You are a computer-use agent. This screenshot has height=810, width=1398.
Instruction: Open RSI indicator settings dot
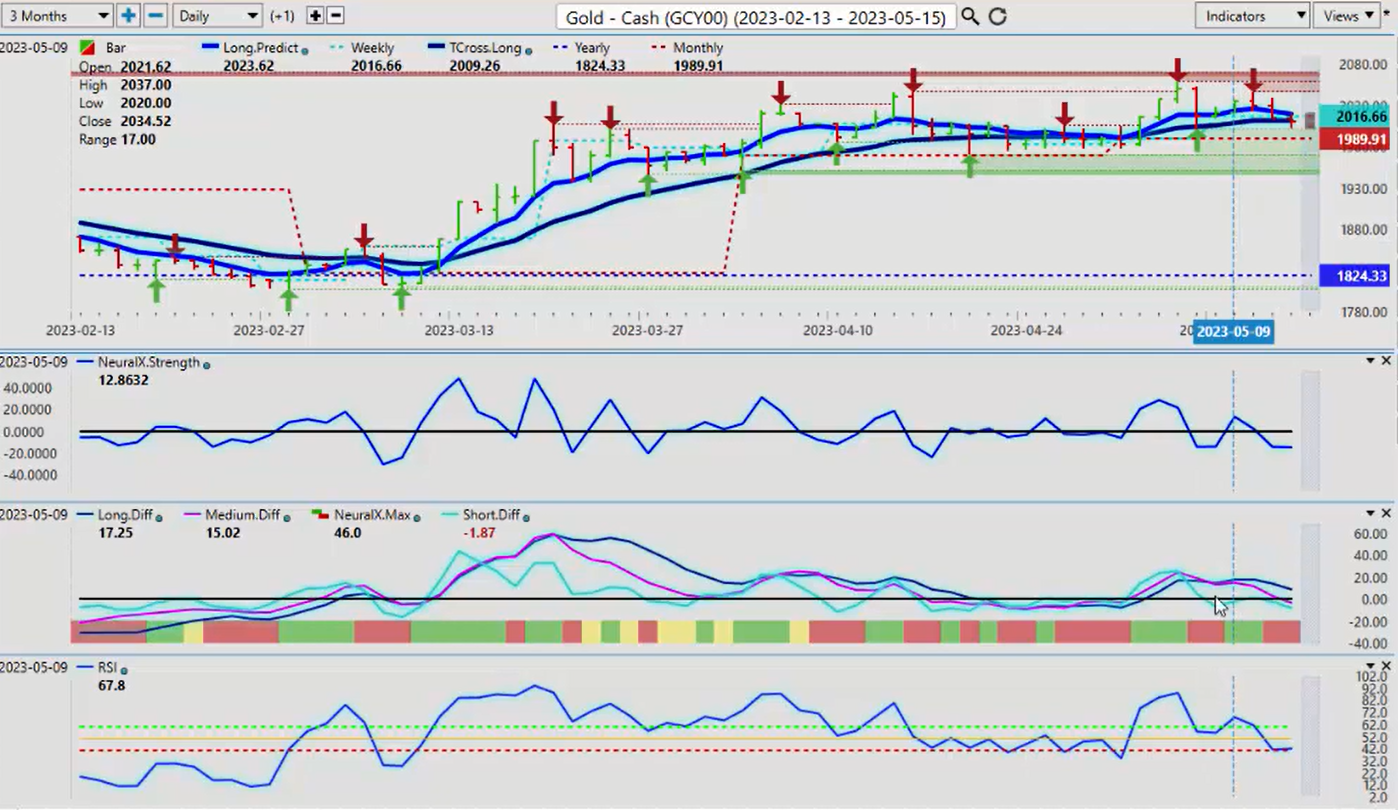[x=124, y=669]
